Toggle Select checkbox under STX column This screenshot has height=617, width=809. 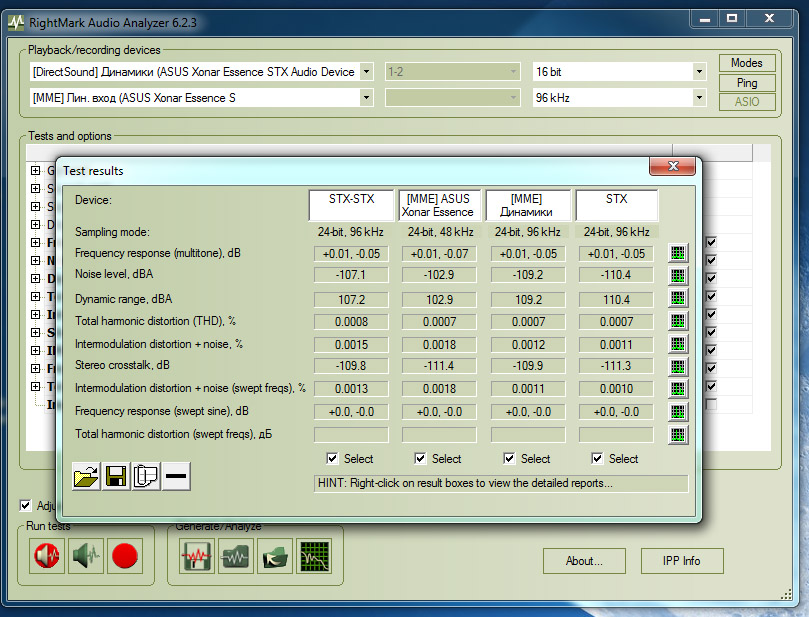(x=597, y=458)
